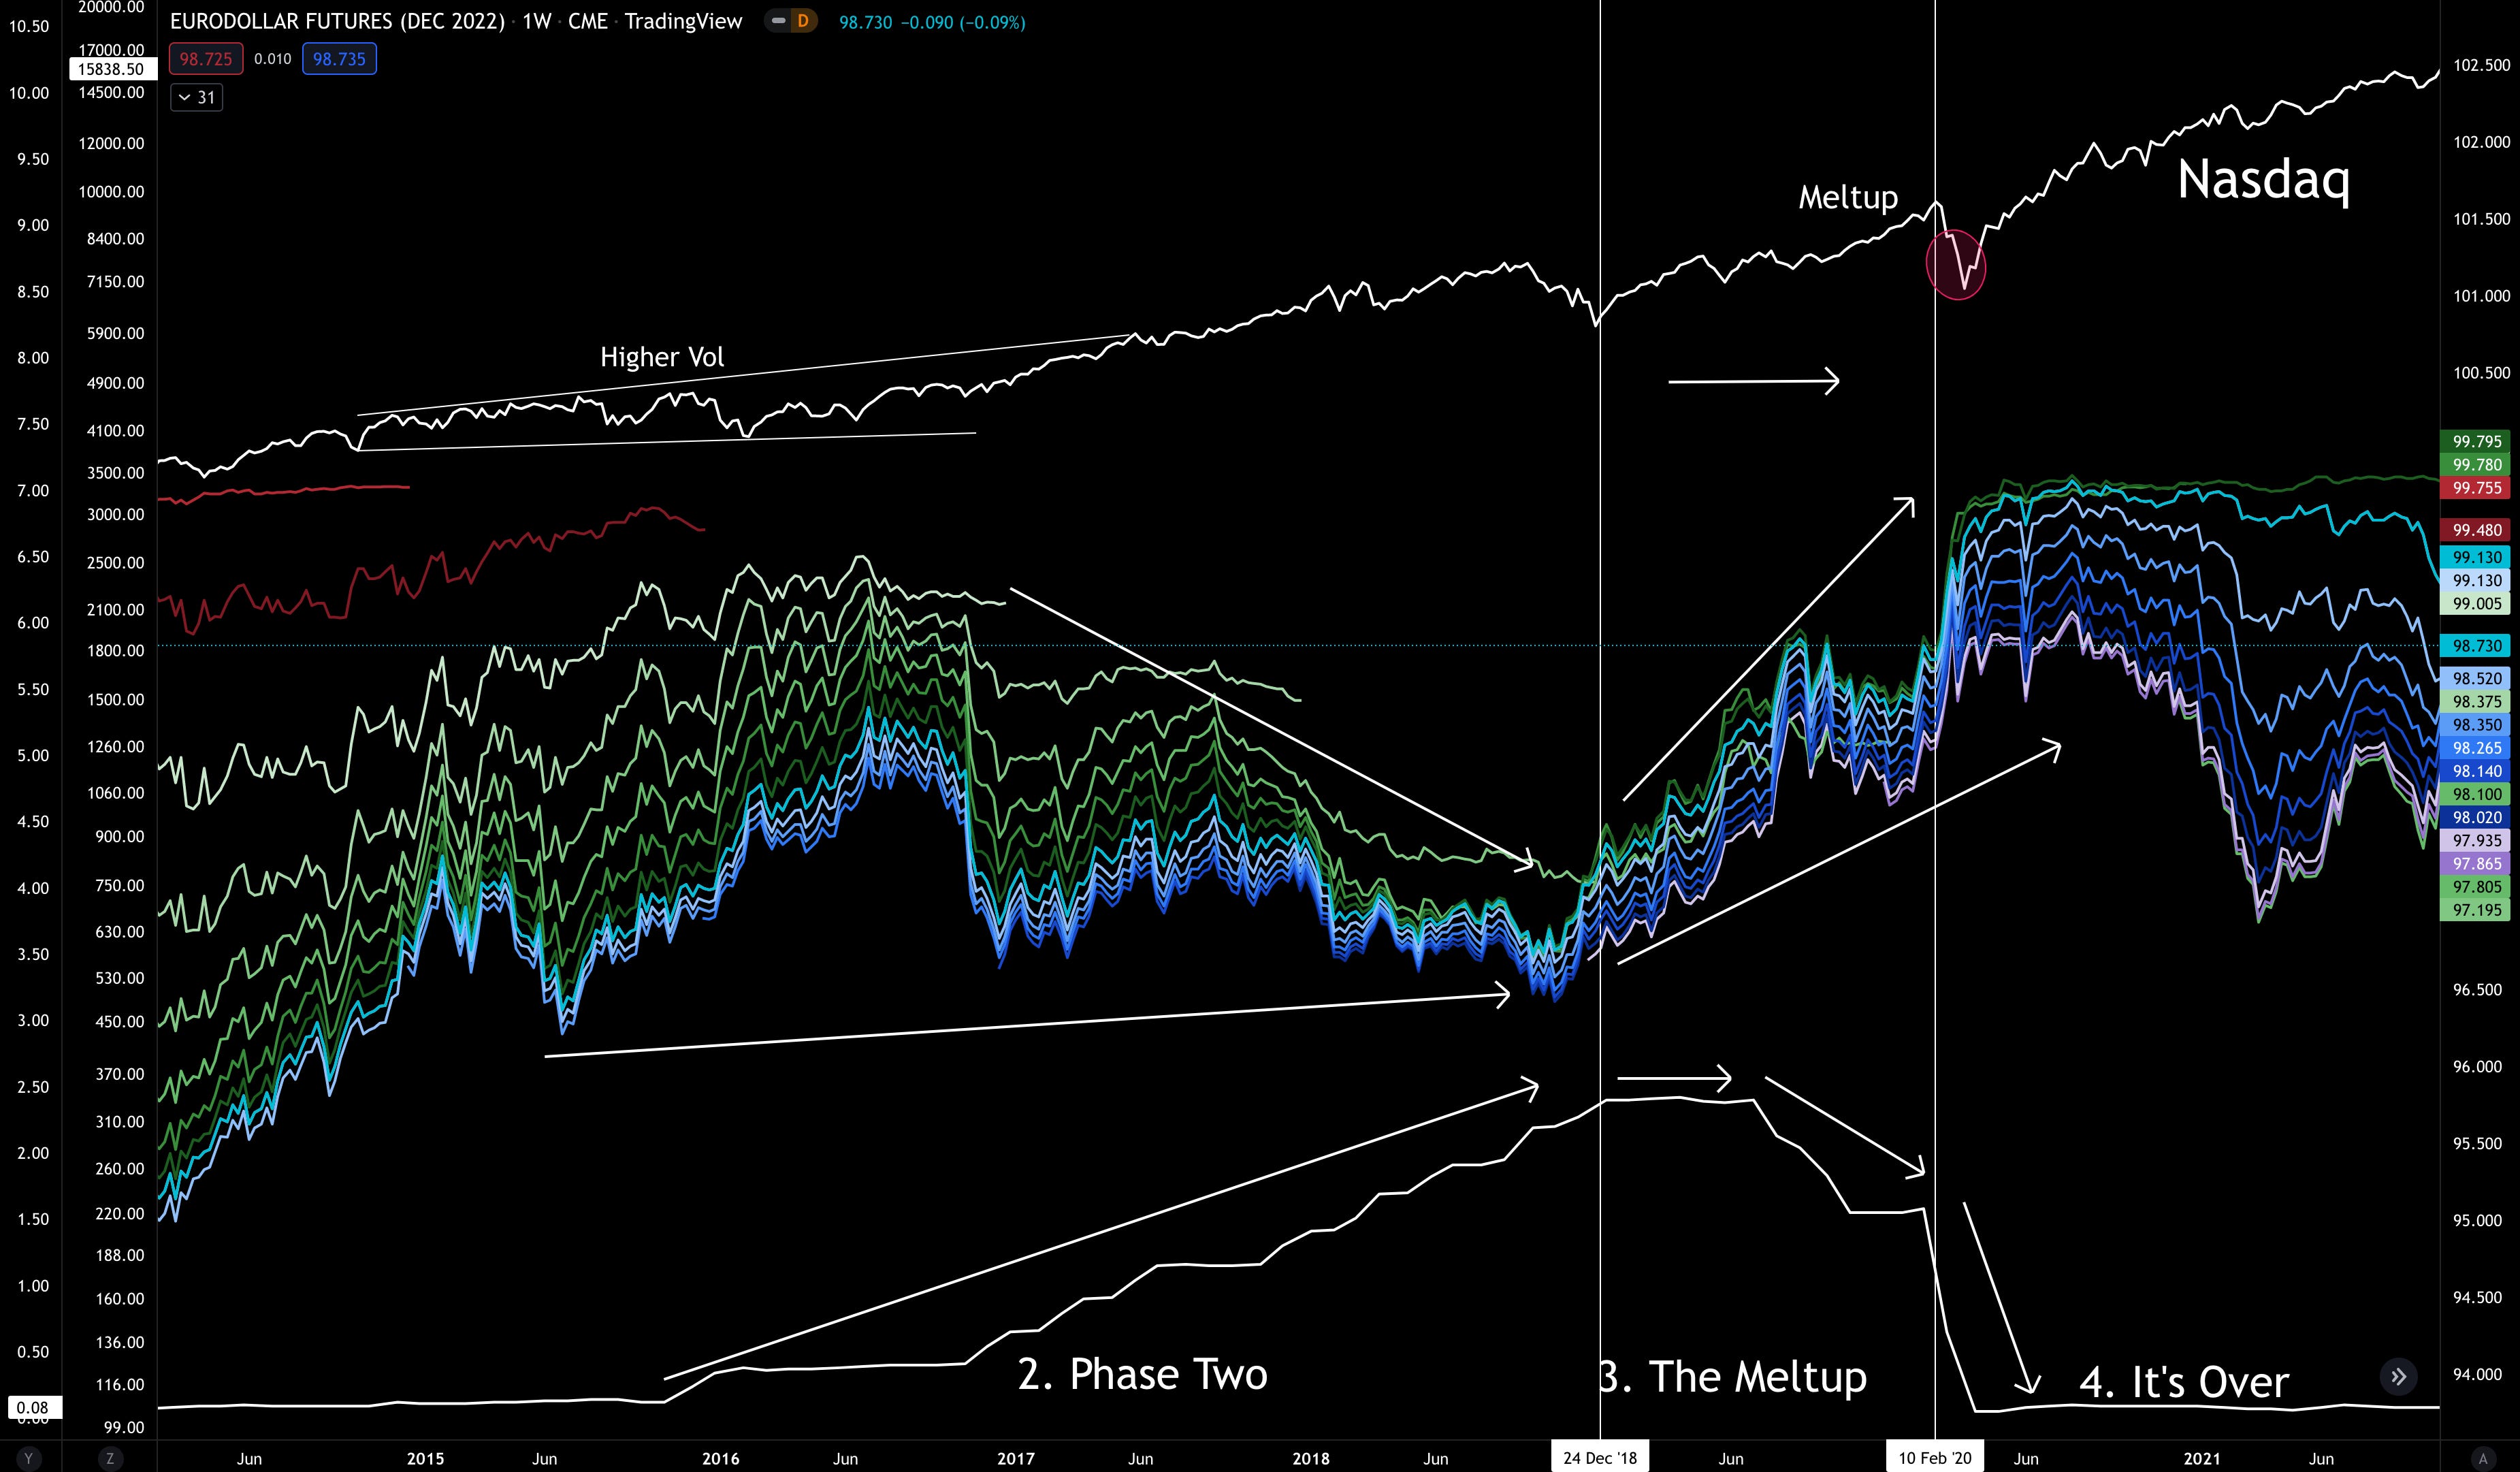Select the 24 Dec '18 time marker
The image size is (2520, 1472).
click(x=1600, y=1457)
